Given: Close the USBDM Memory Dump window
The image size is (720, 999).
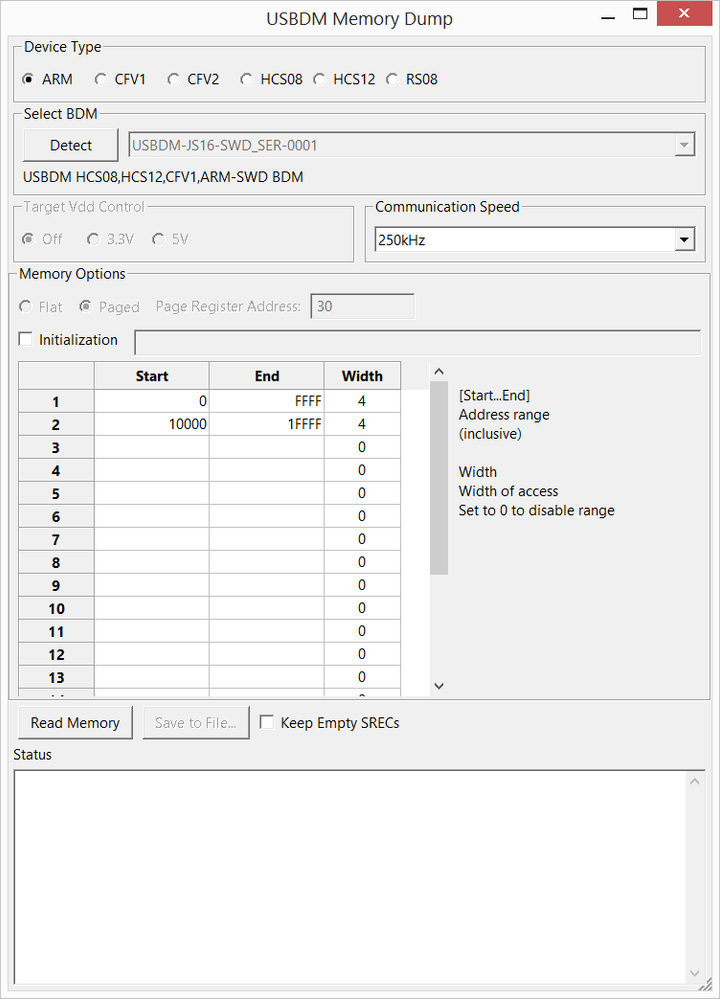Looking at the screenshot, I should click(x=684, y=13).
